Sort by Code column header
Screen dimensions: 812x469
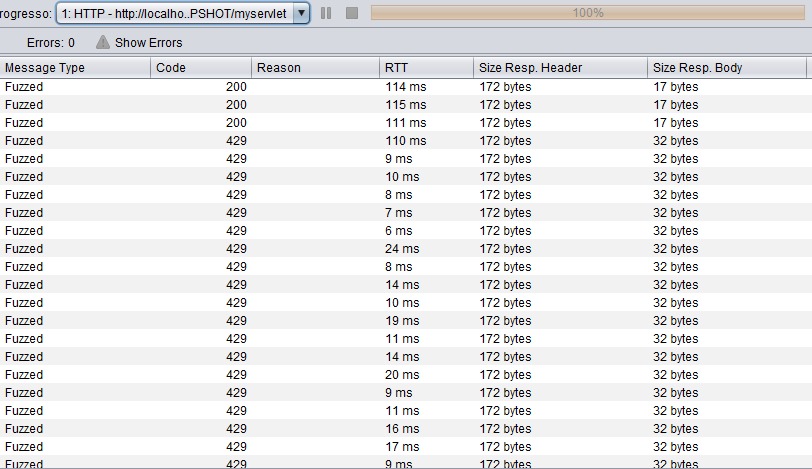201,68
